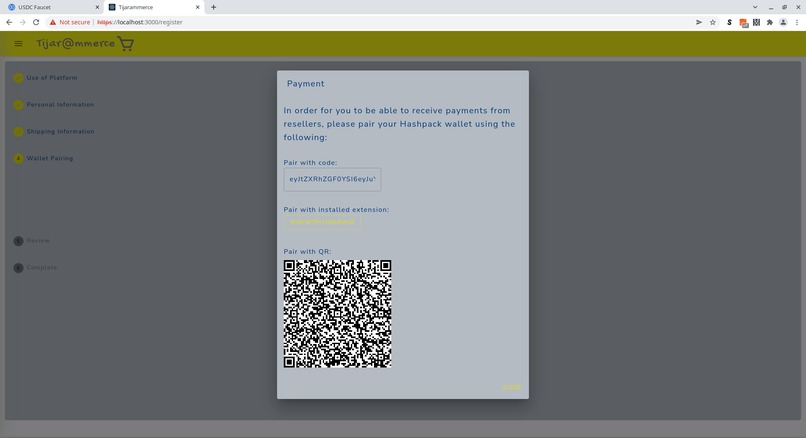The image size is (806, 438).
Task: Go forward in browser history
Action: pyautogui.click(x=23, y=22)
